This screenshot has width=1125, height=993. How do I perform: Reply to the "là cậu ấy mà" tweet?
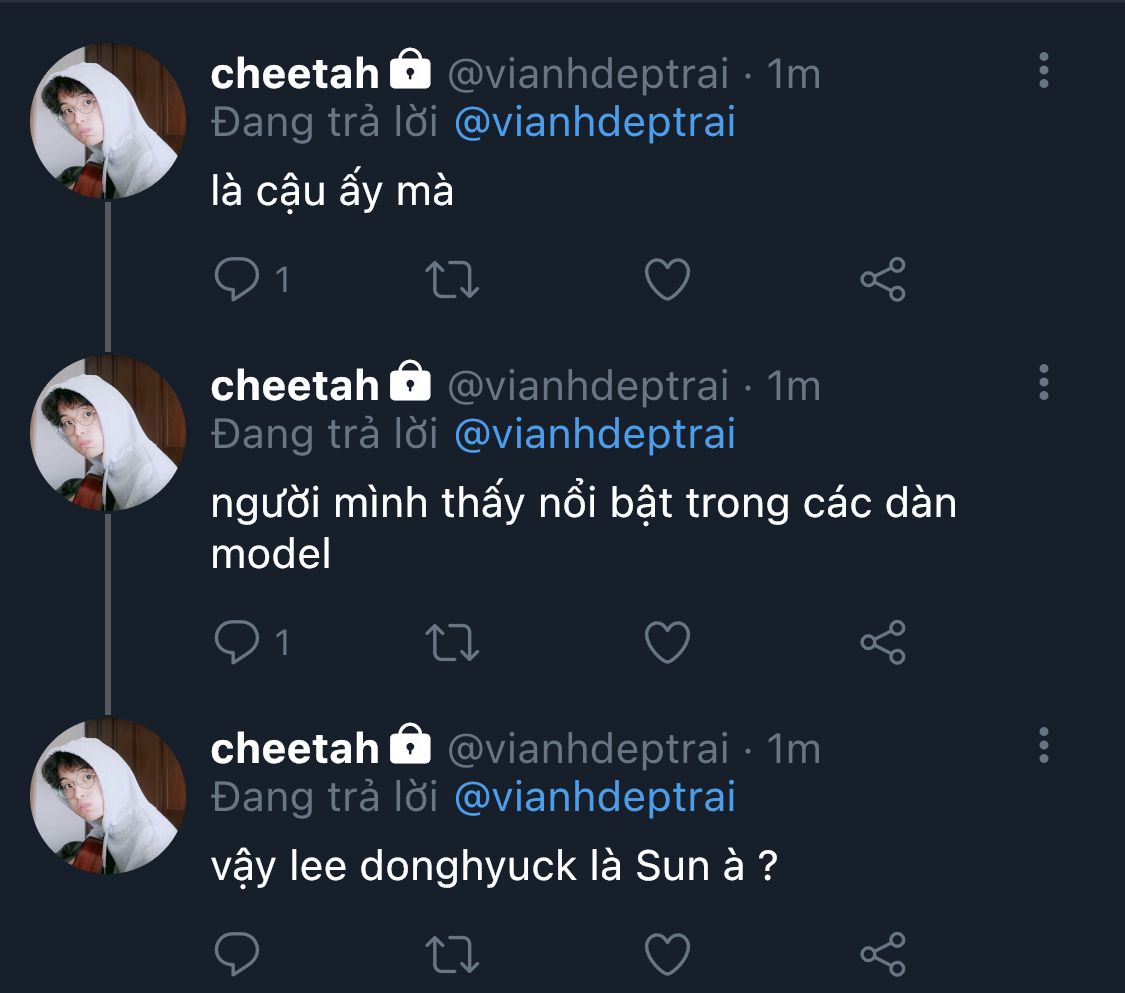[x=237, y=279]
